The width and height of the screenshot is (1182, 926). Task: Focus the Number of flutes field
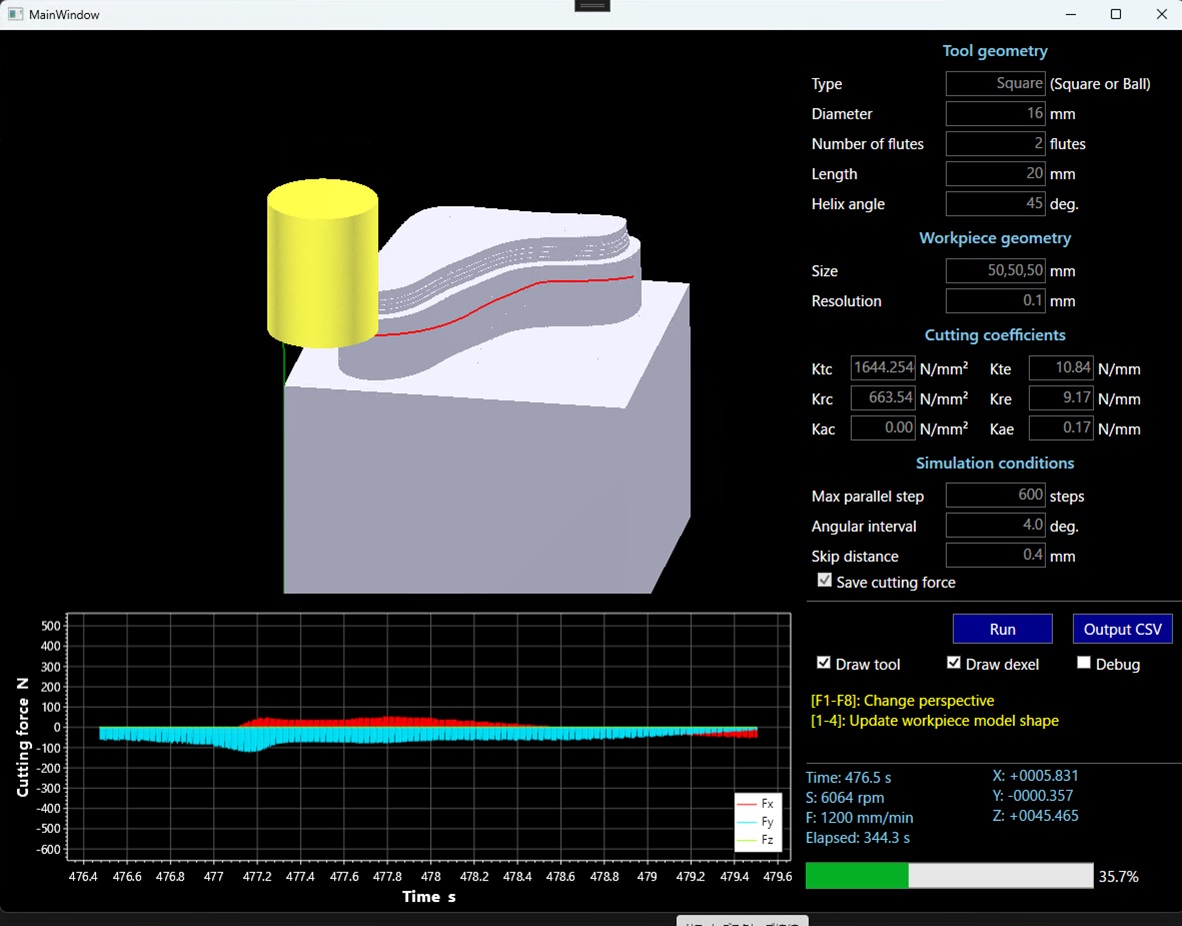(x=995, y=144)
